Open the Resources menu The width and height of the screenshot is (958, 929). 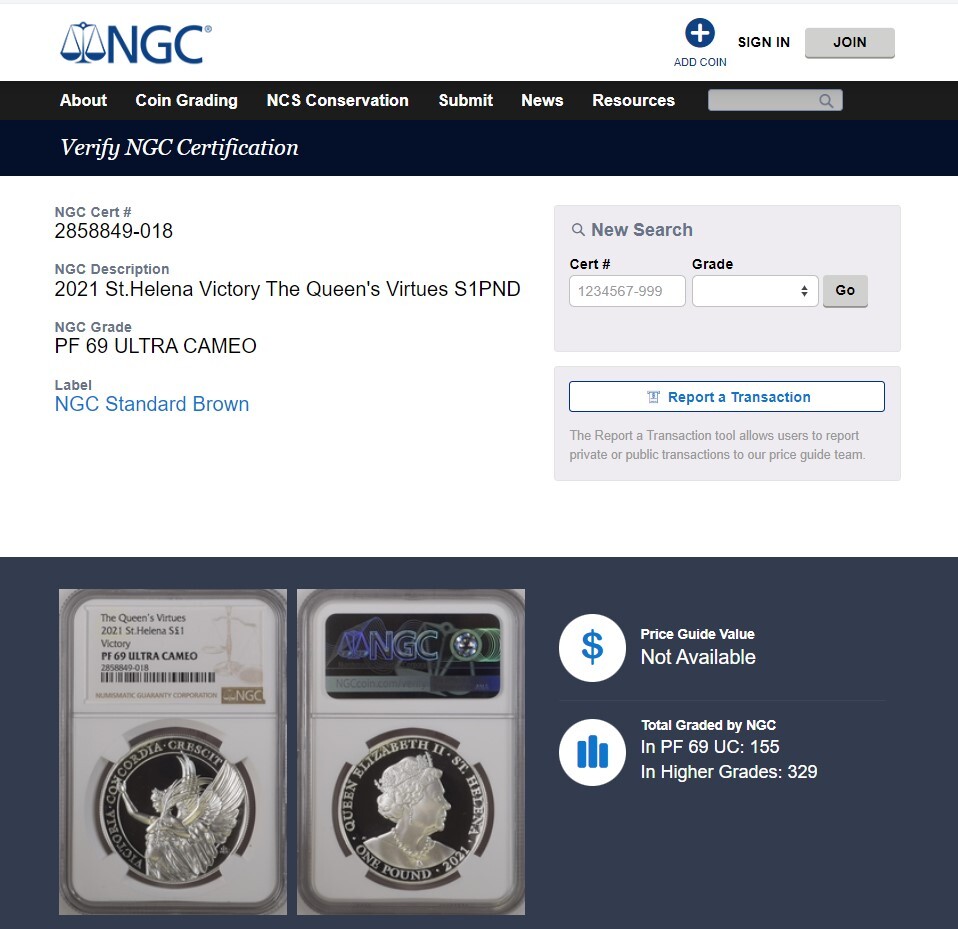click(x=633, y=100)
